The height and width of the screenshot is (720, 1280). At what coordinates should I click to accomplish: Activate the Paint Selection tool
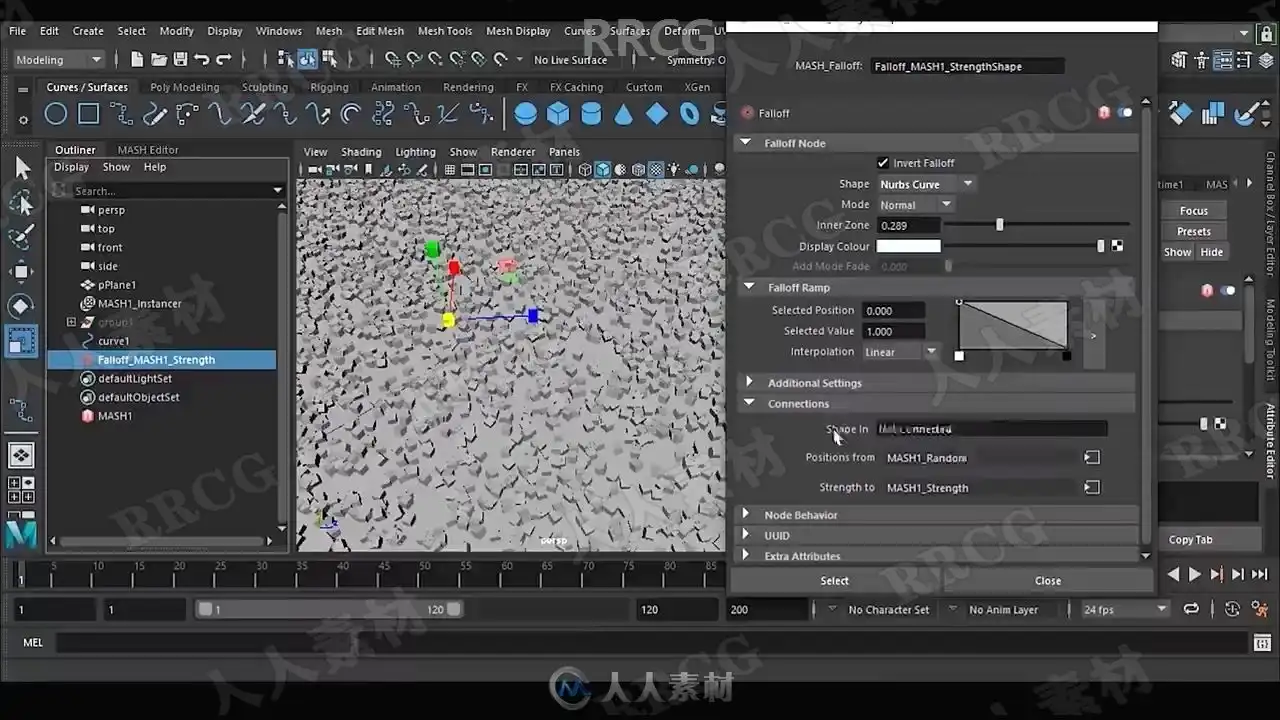click(21, 237)
